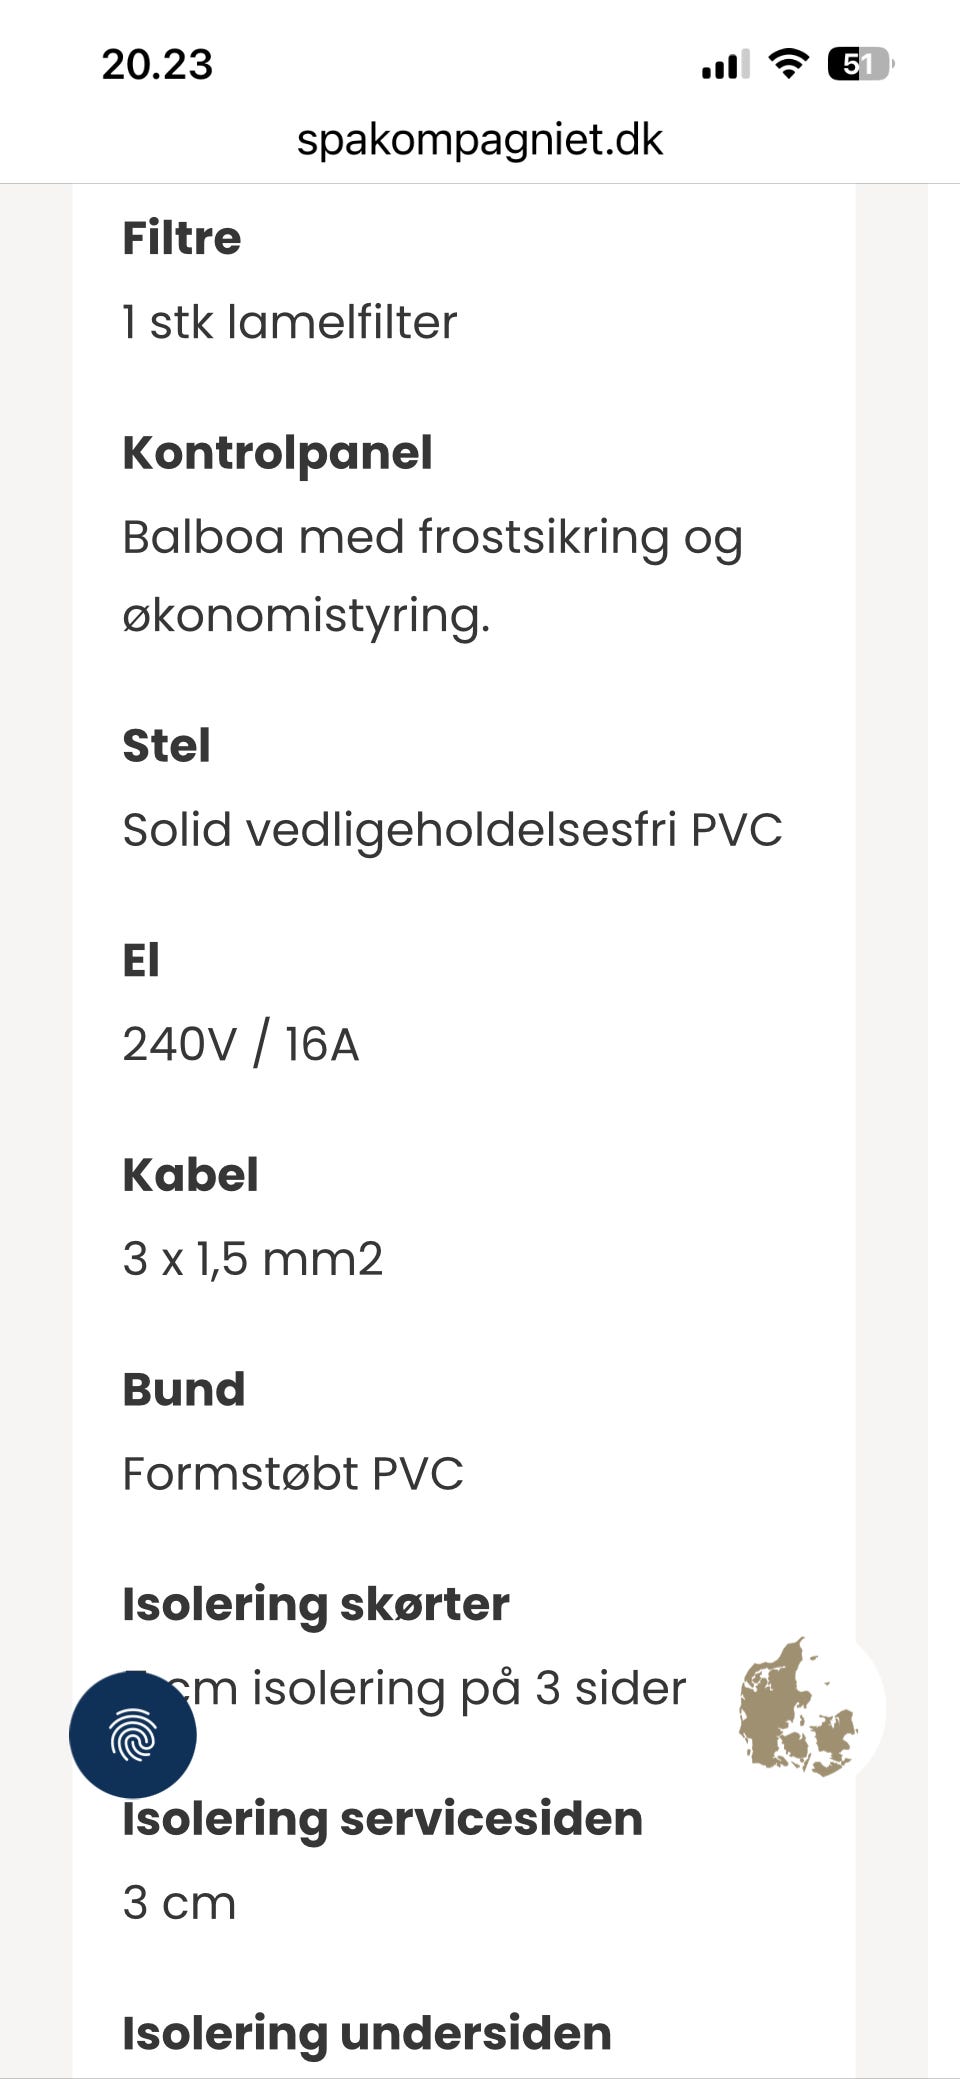Tap "Solid vedligeholdelsesfri PVC" text
This screenshot has height=2079, width=960.
(x=452, y=829)
